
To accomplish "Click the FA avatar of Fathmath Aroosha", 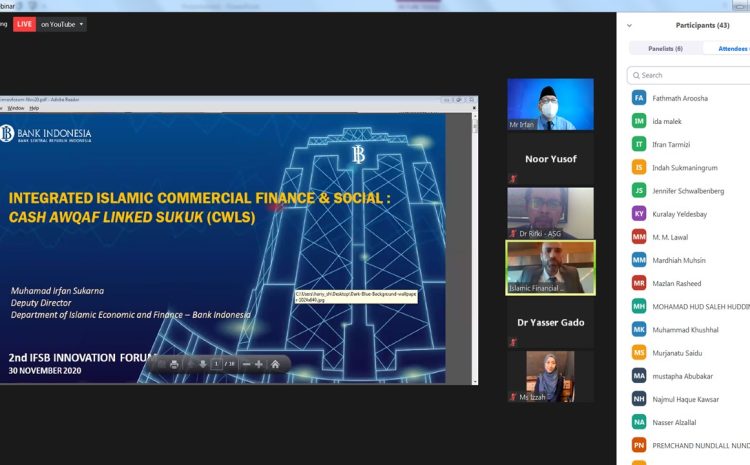I will click(639, 98).
